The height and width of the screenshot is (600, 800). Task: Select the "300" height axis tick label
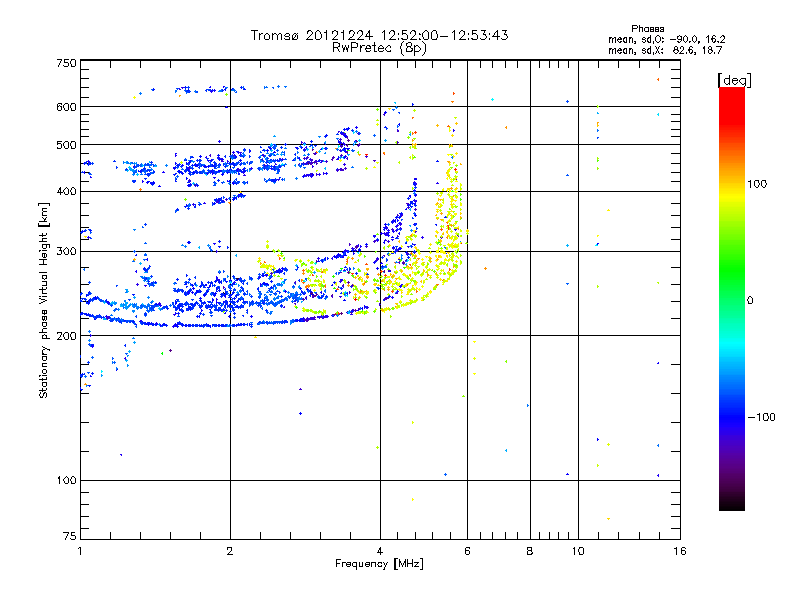pyautogui.click(x=66, y=252)
